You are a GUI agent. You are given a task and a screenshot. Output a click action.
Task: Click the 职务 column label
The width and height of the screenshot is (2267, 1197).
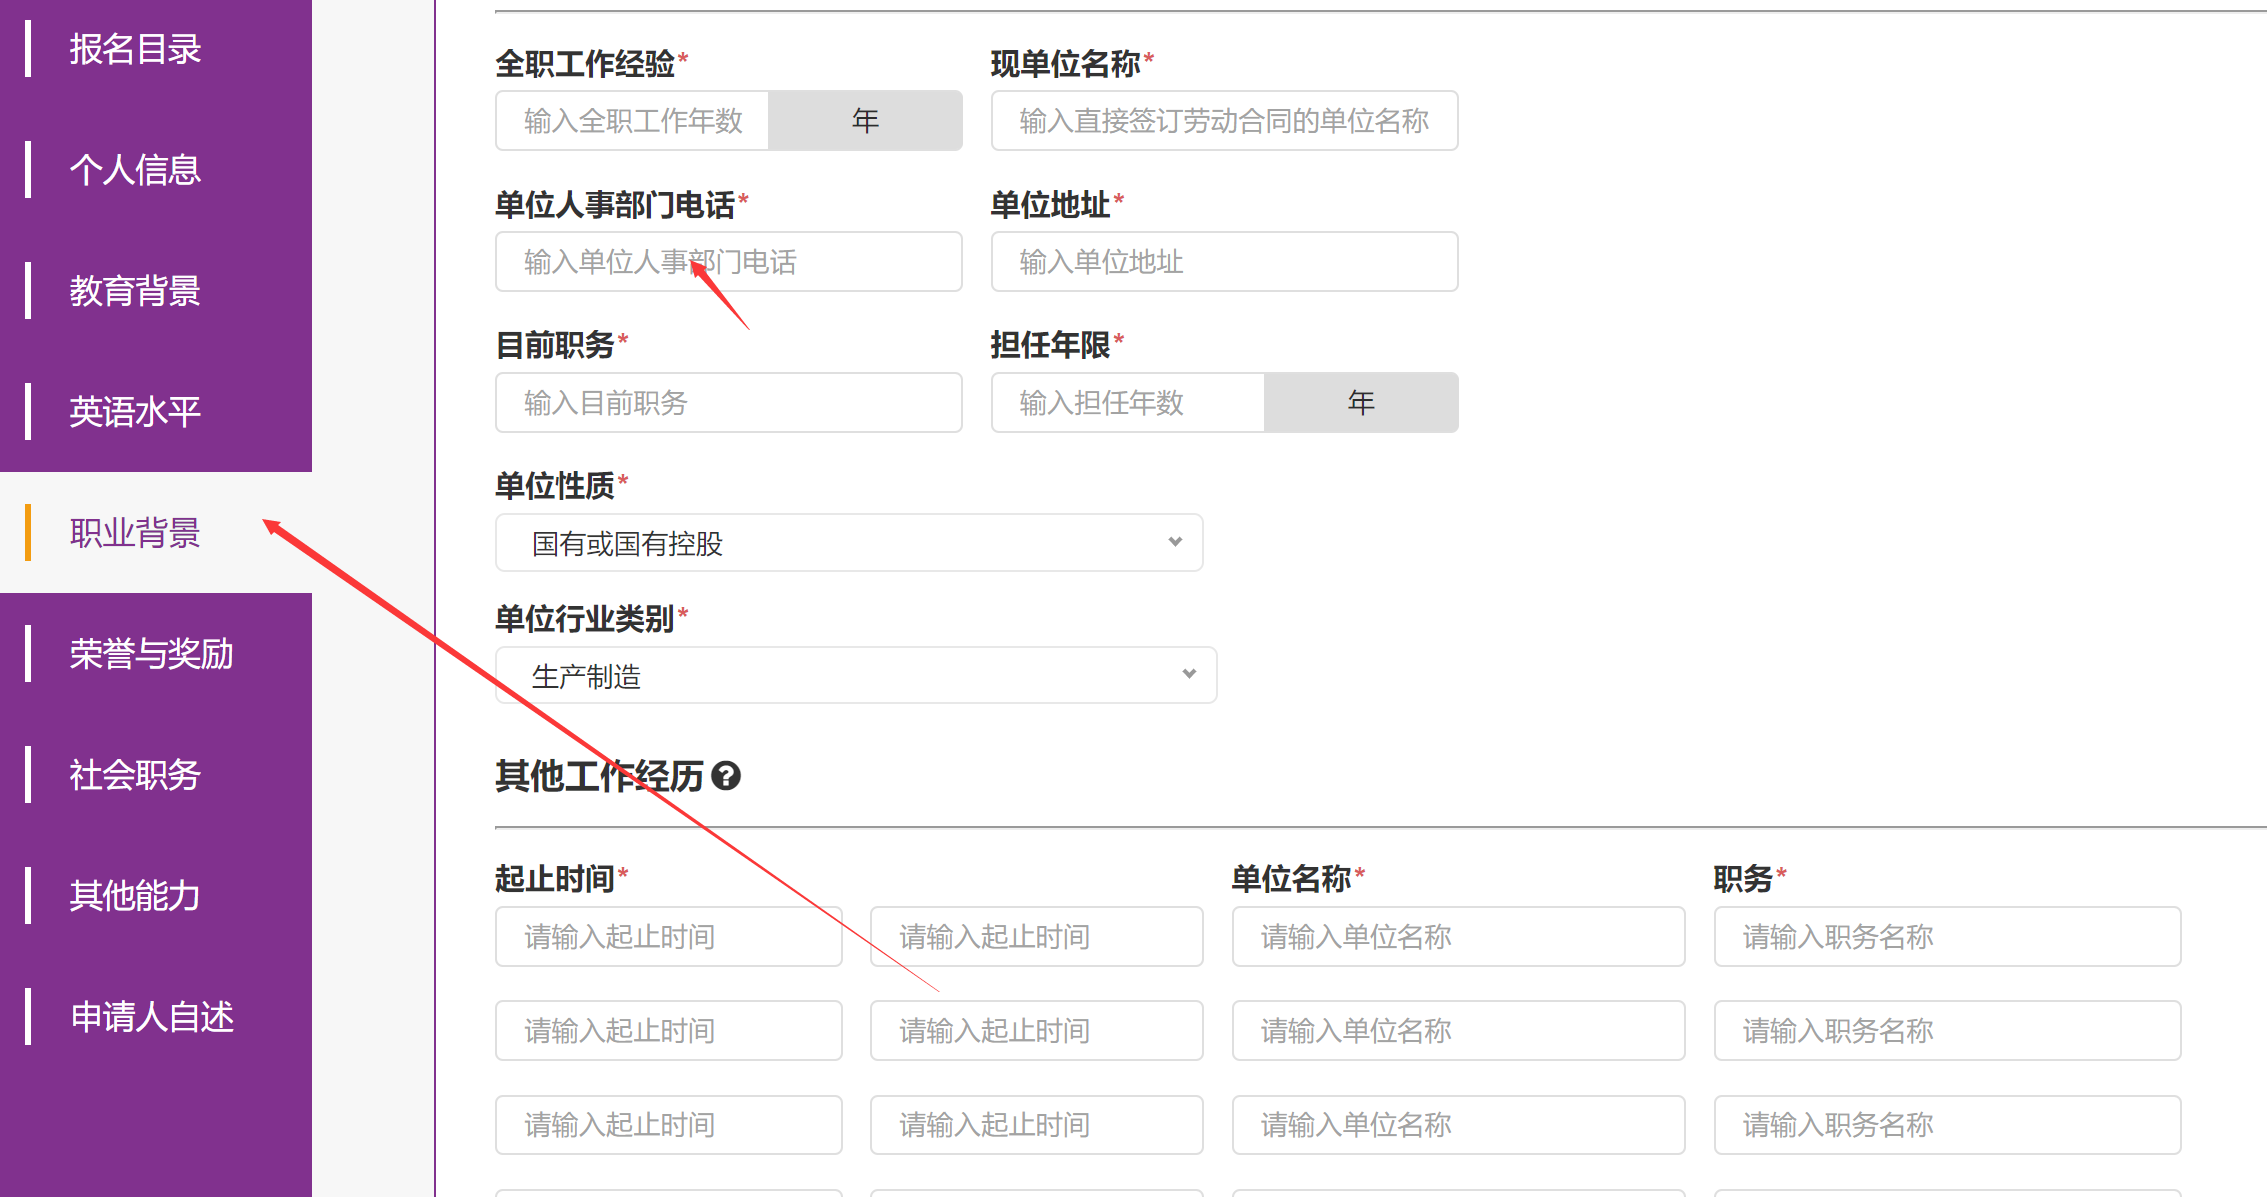[x=1743, y=879]
